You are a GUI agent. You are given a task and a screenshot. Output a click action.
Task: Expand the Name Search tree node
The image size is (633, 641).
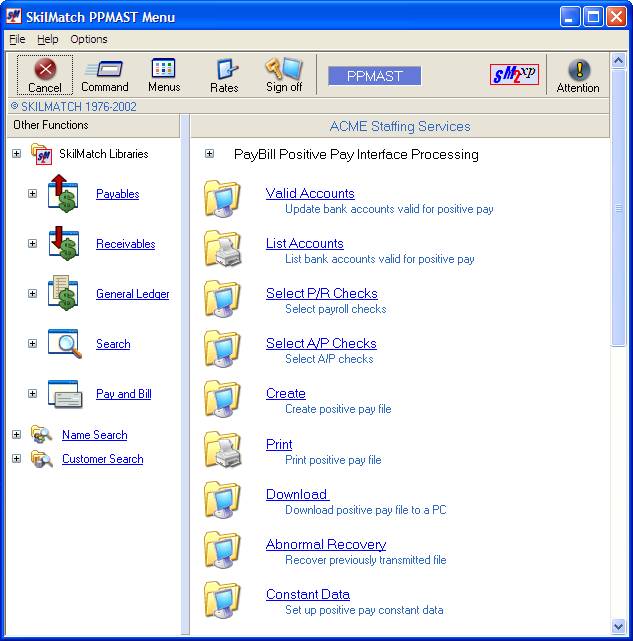coord(16,435)
